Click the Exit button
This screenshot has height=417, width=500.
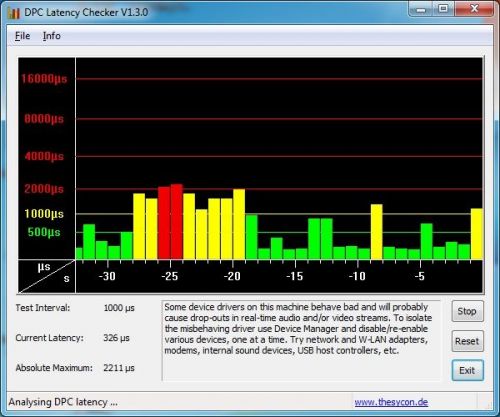pyautogui.click(x=467, y=370)
